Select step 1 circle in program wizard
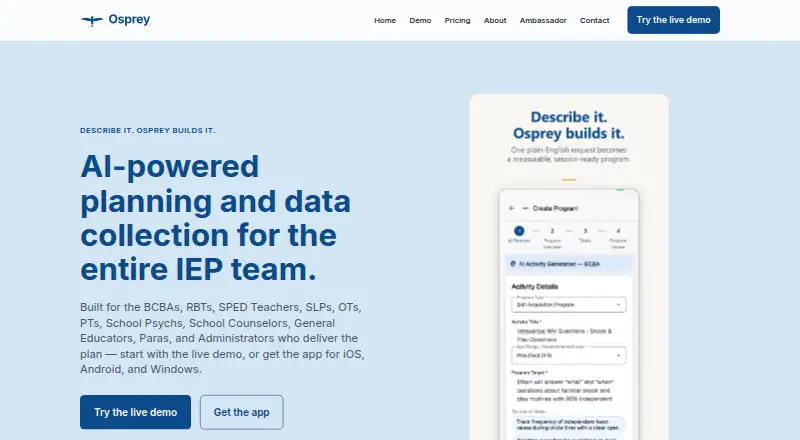 [519, 231]
